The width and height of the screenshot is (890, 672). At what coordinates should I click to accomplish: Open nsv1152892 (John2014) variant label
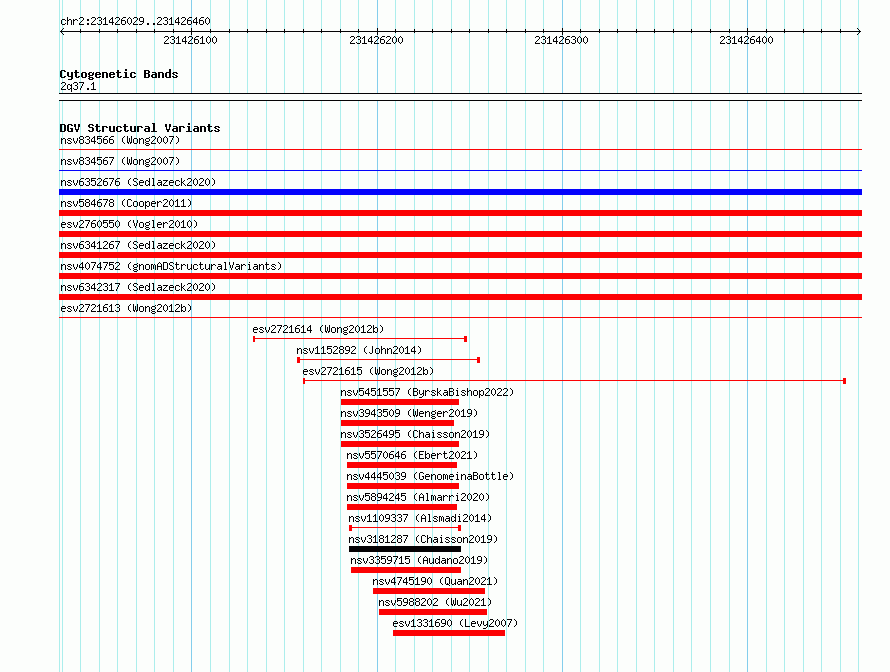[x=359, y=350]
